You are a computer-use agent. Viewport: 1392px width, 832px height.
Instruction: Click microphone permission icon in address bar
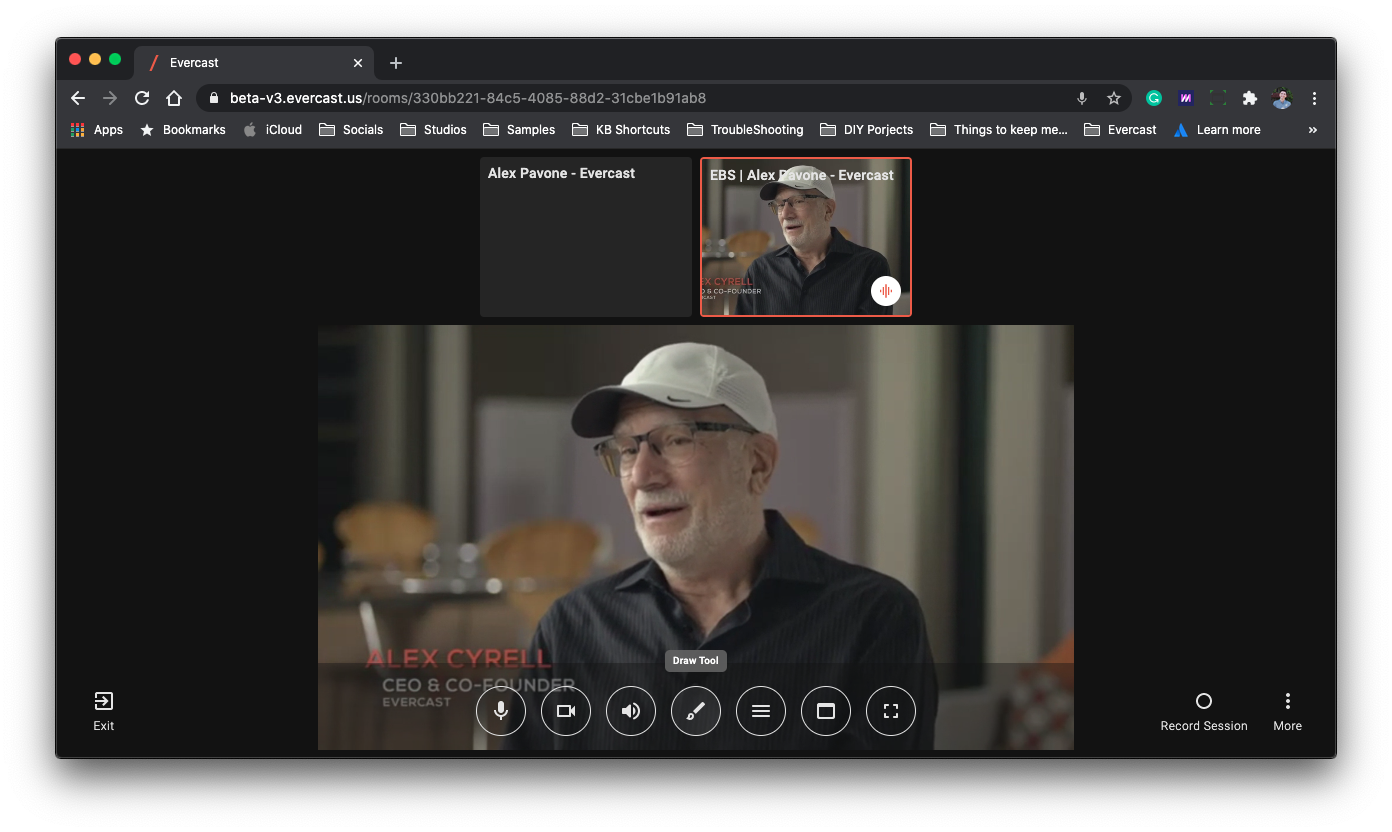point(1081,98)
